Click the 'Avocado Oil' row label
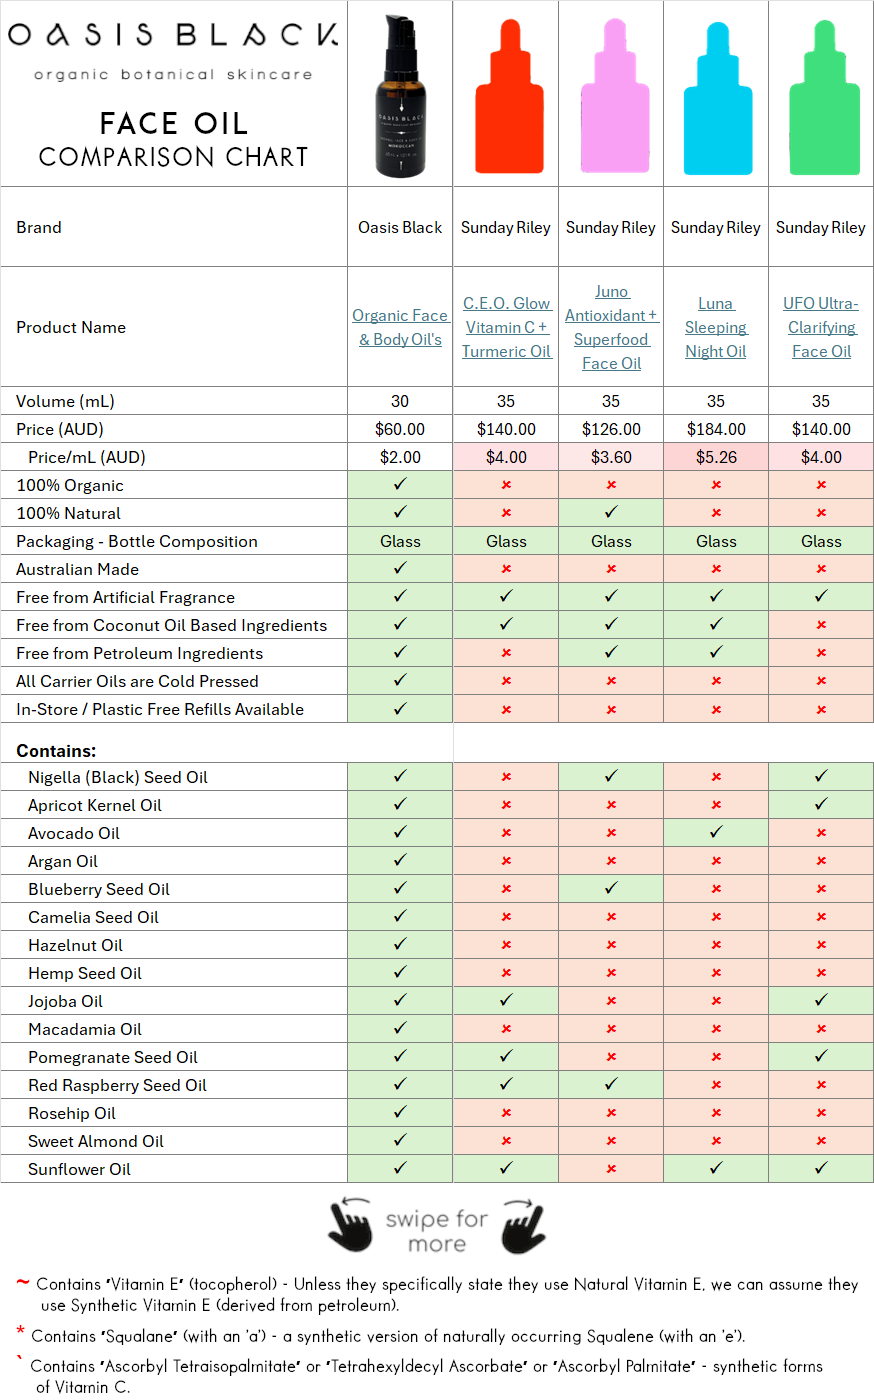This screenshot has height=1400, width=874. coord(74,833)
